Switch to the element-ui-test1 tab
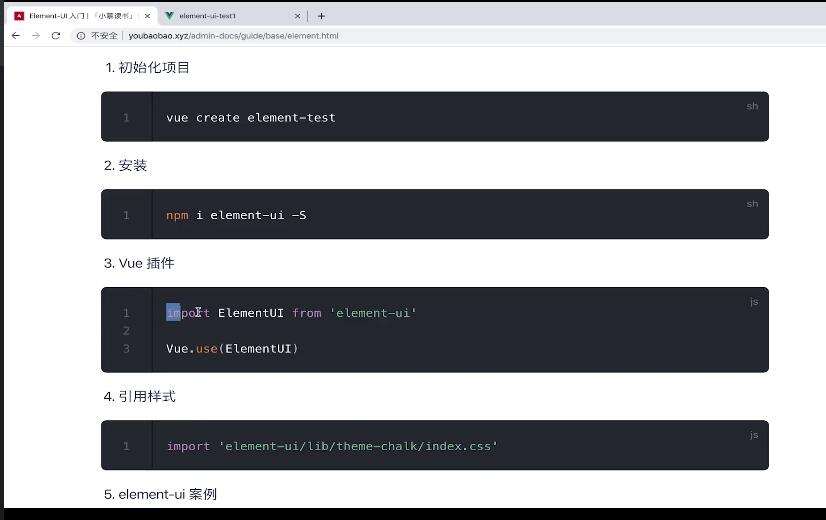Image resolution: width=826 pixels, height=520 pixels. (232, 16)
